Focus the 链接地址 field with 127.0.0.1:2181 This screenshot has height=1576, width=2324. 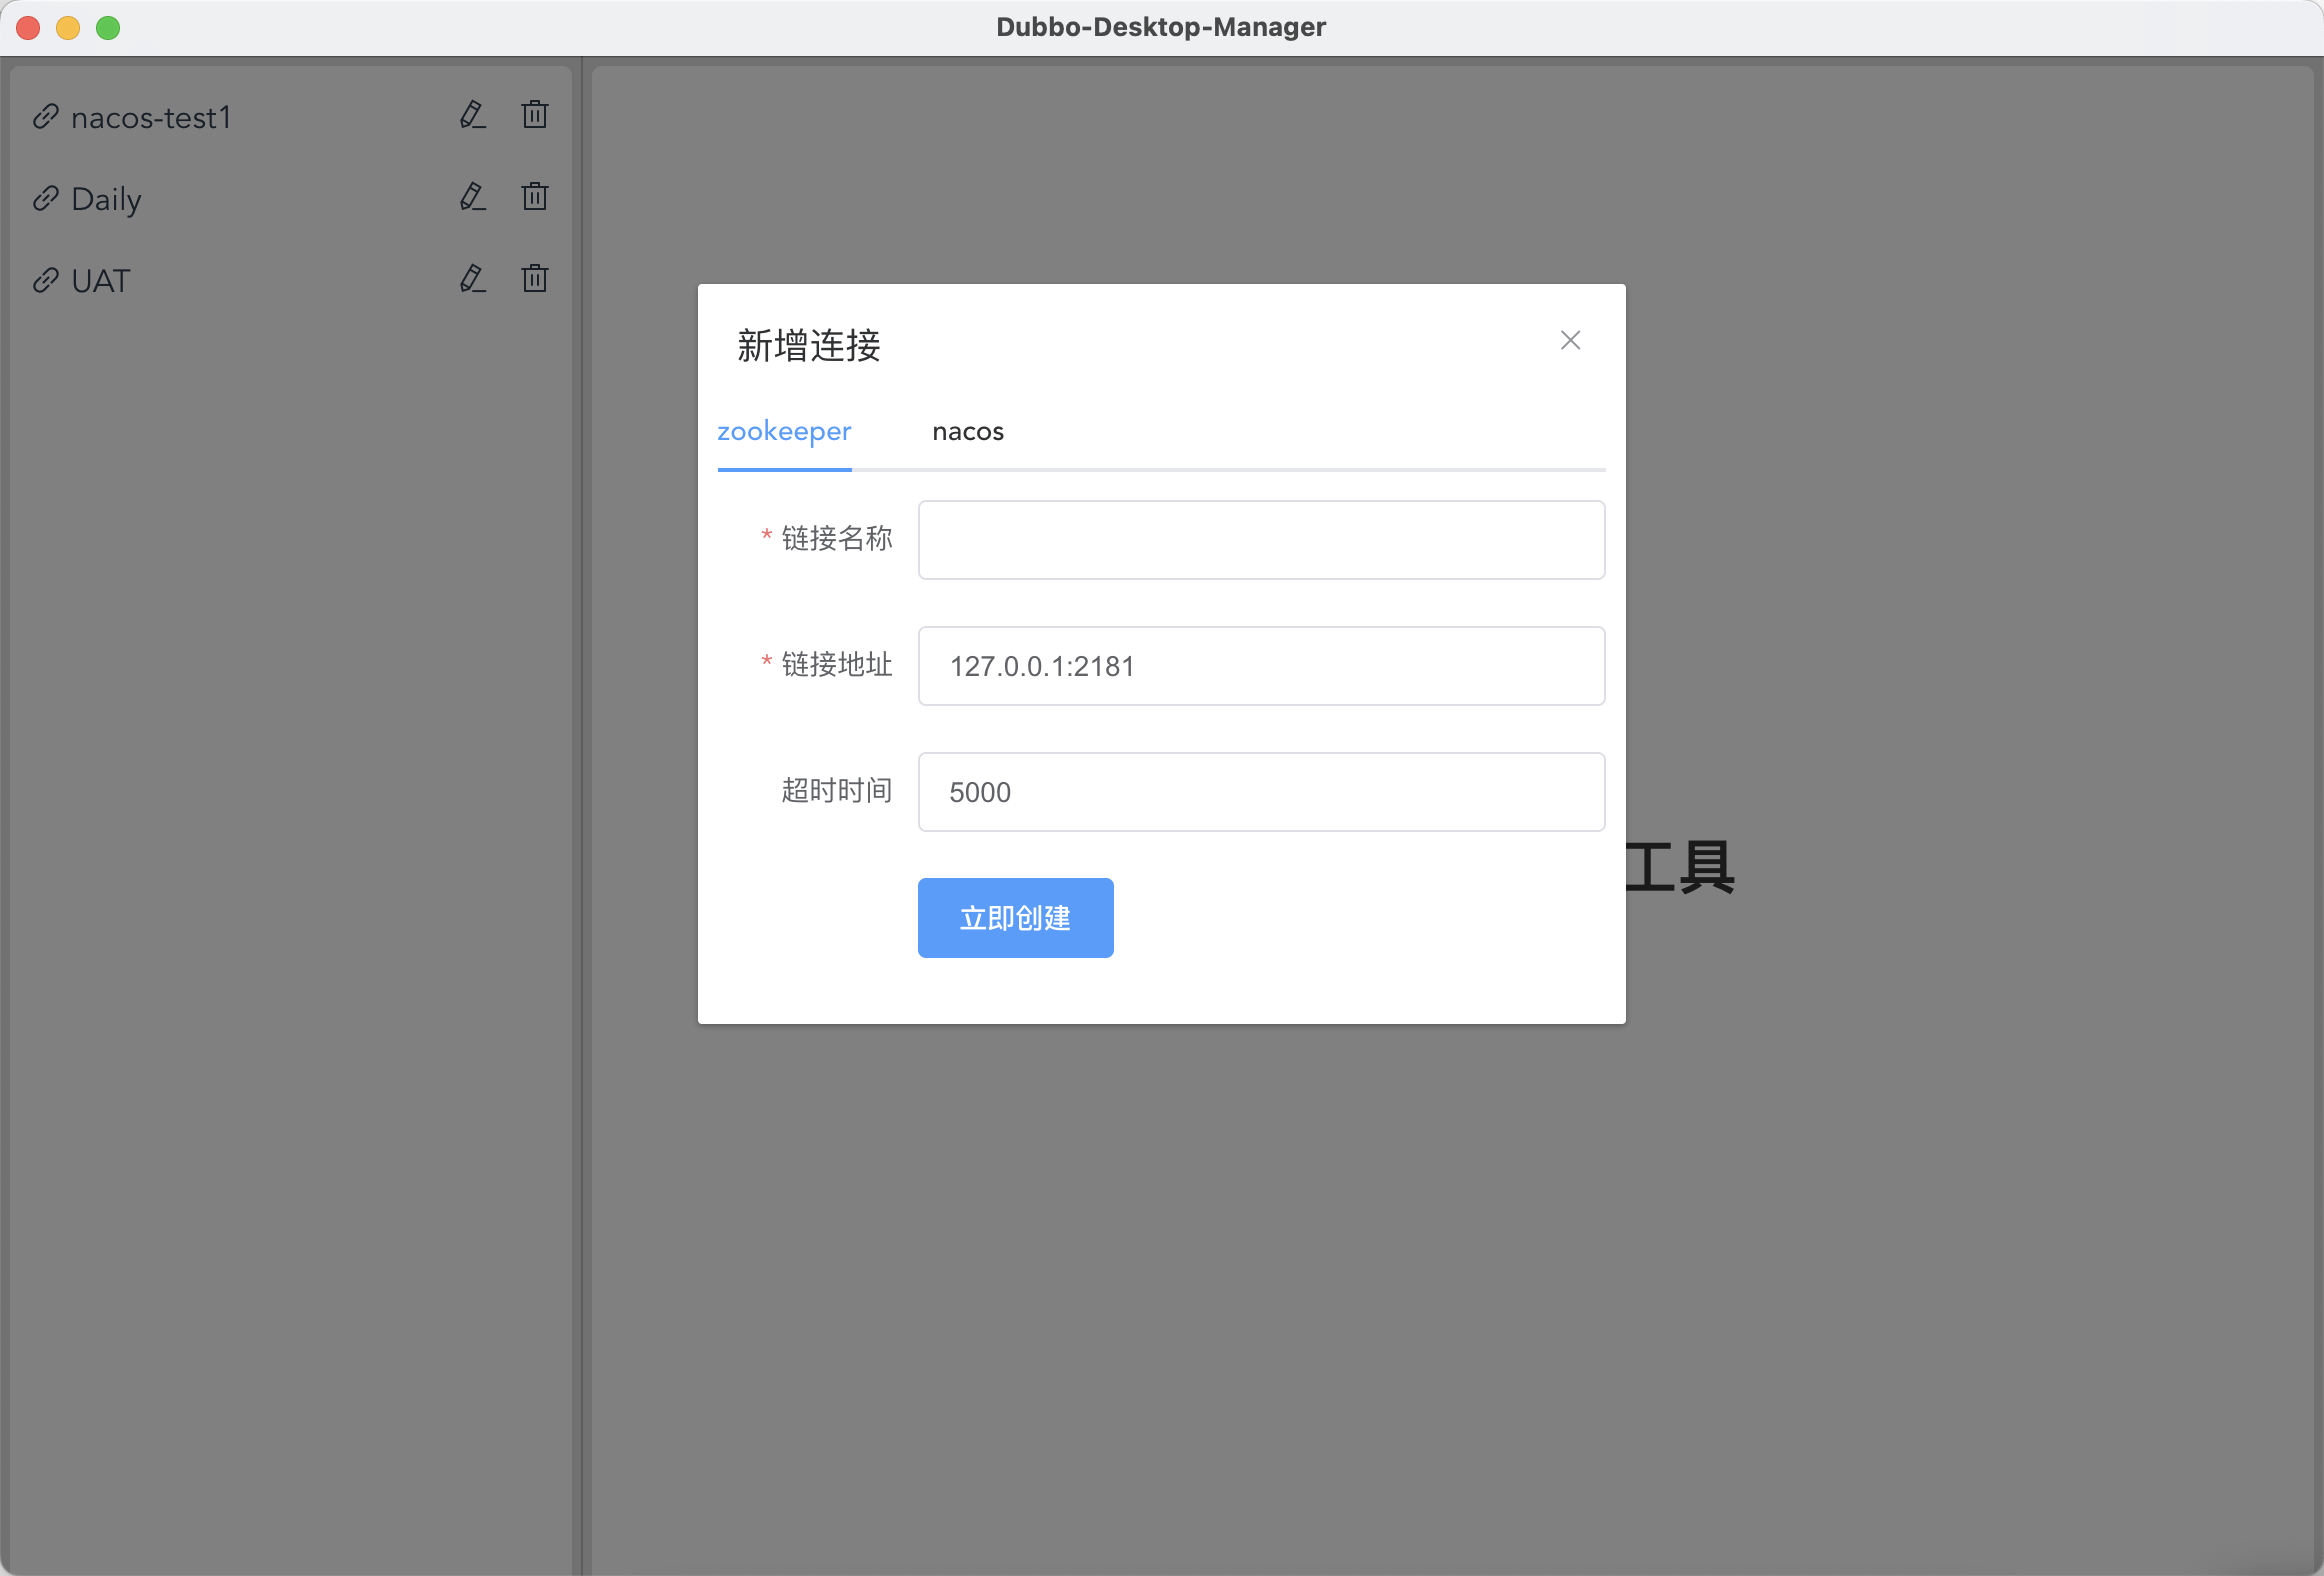[1261, 666]
